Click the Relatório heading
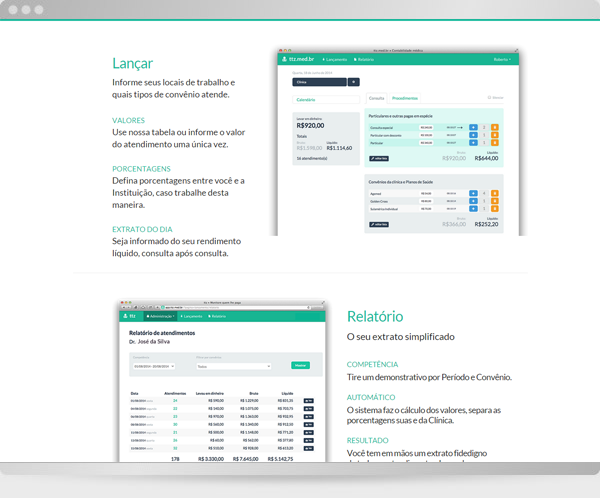The height and width of the screenshot is (498, 600). tap(375, 317)
